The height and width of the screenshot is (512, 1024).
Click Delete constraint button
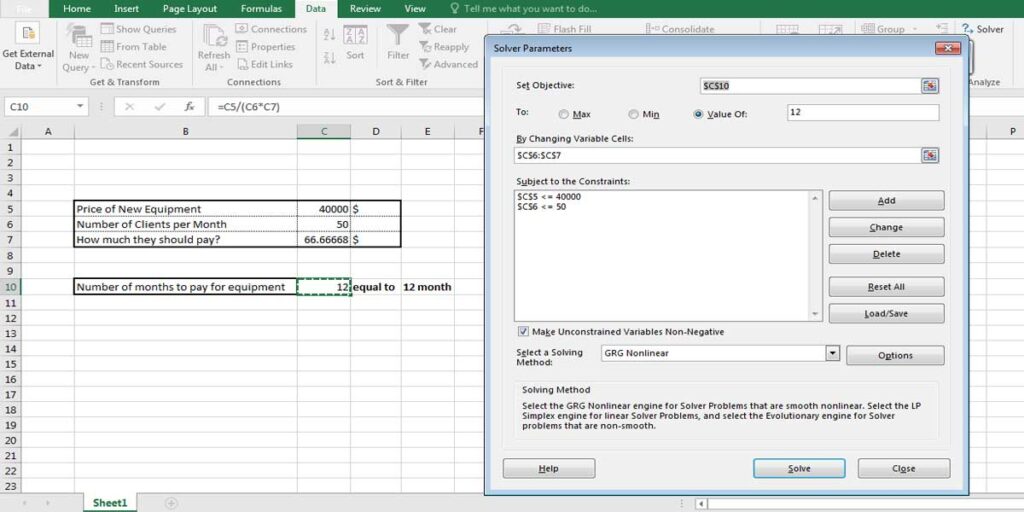point(886,254)
